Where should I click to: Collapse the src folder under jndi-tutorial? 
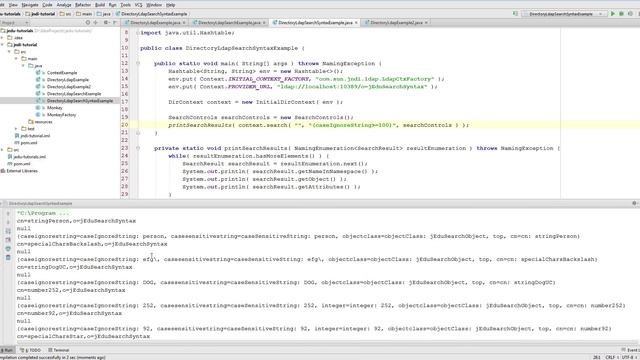(9, 52)
